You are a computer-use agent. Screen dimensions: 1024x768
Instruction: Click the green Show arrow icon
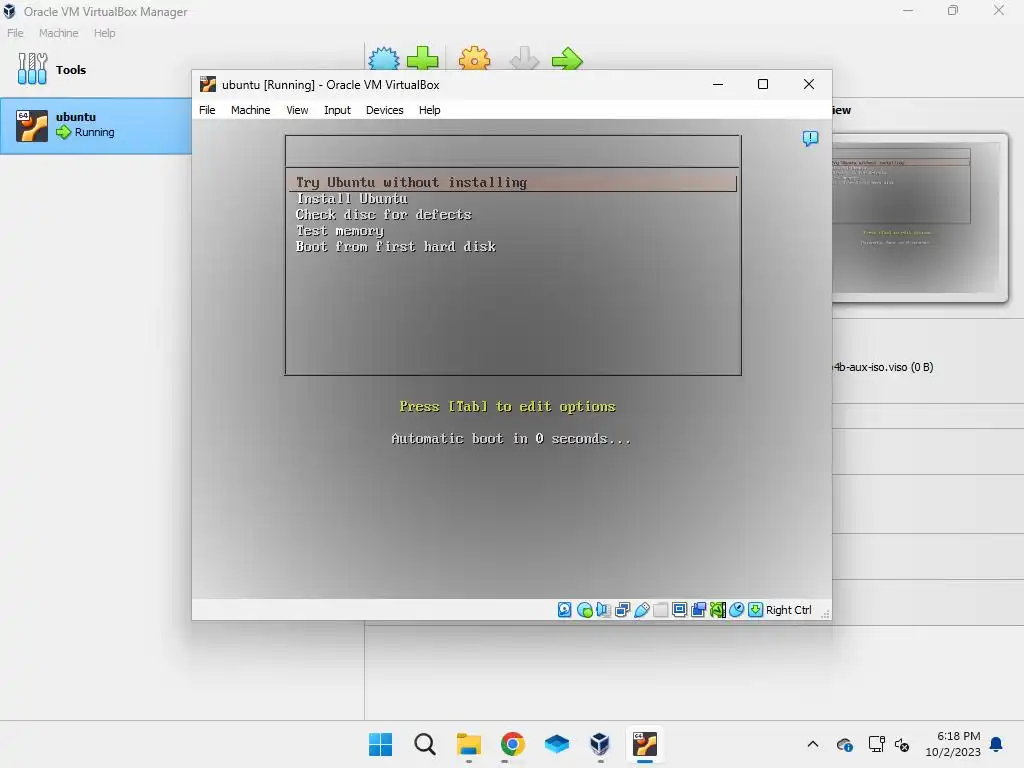[567, 58]
